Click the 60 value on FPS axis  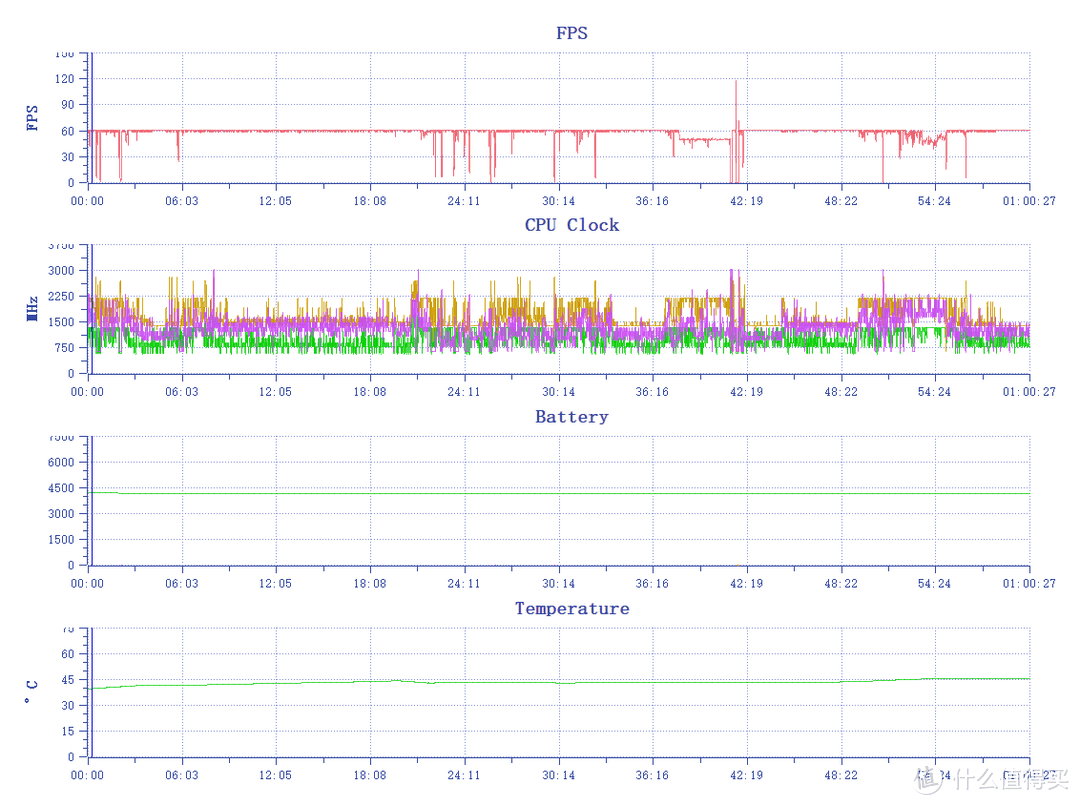[x=67, y=131]
